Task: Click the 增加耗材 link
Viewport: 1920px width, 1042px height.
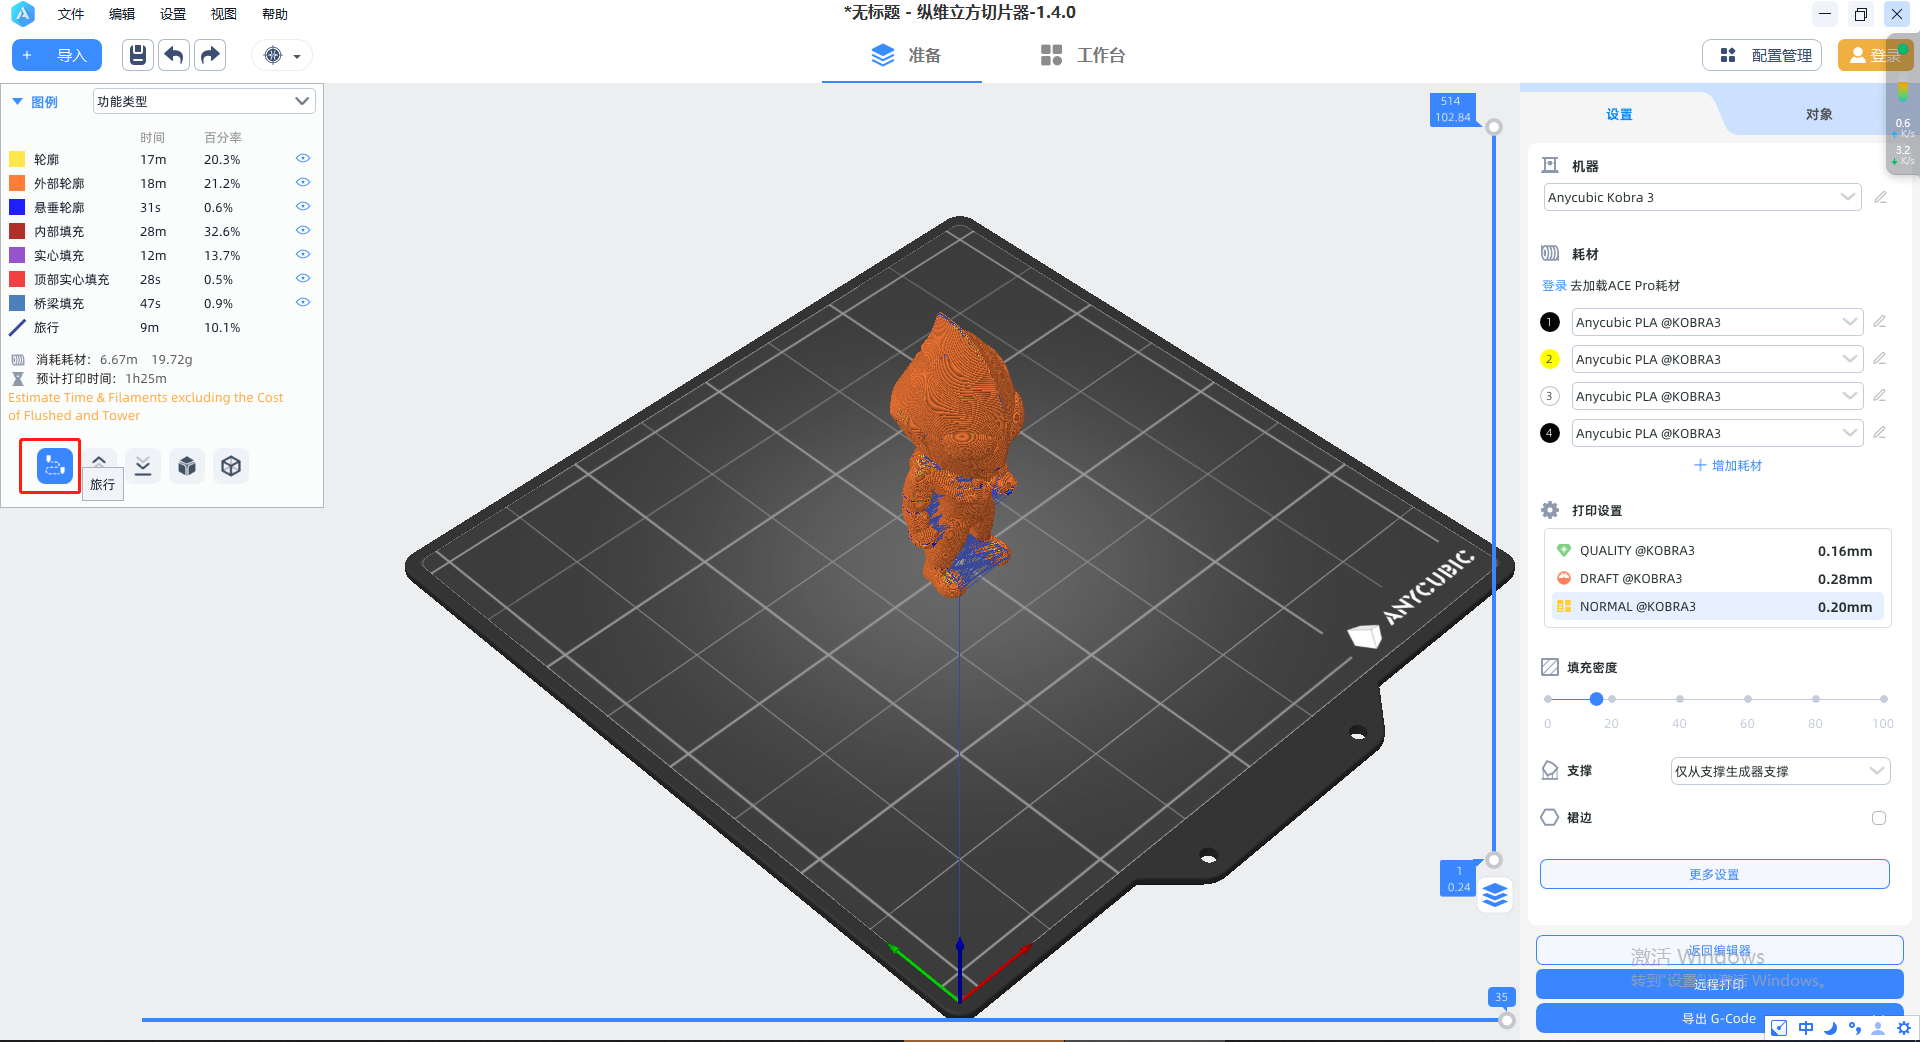Action: click(1728, 466)
